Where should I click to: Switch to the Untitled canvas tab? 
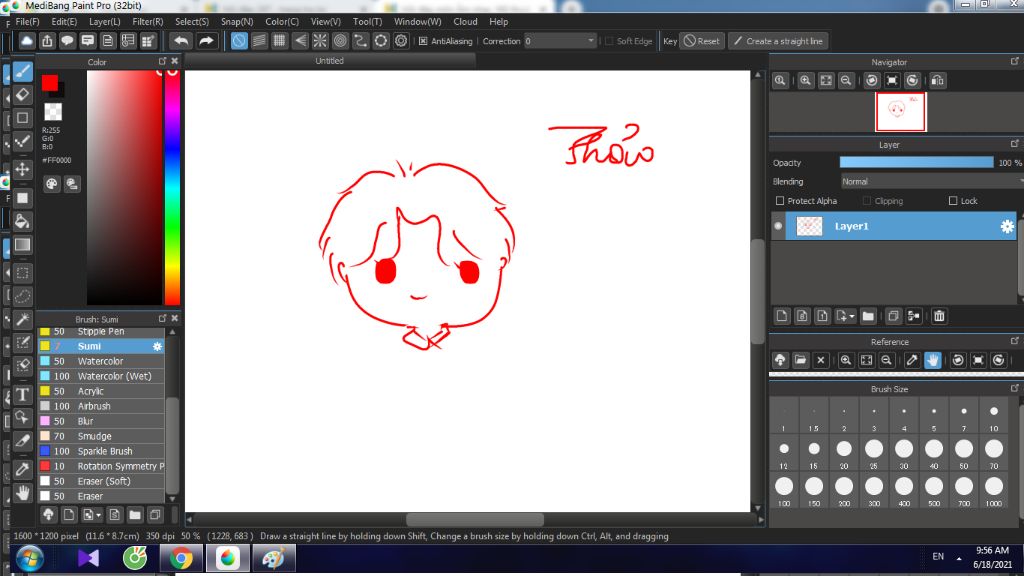pos(329,61)
